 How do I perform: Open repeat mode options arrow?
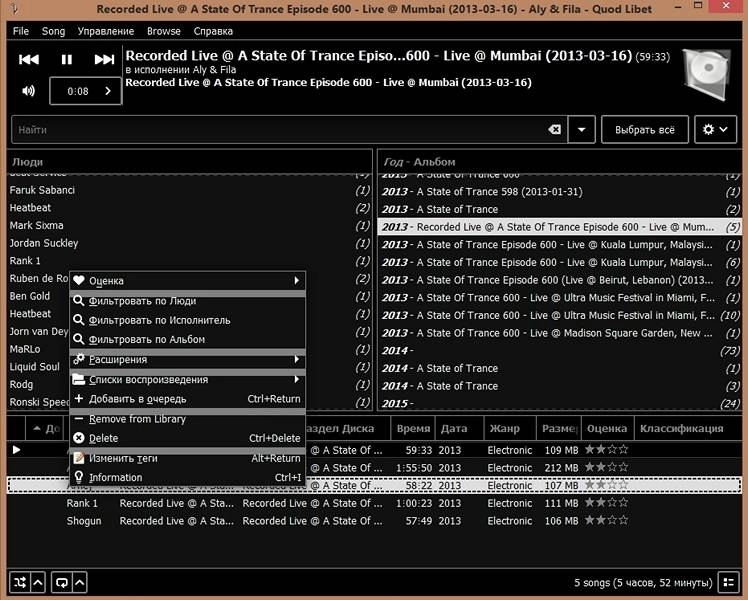coord(80,582)
